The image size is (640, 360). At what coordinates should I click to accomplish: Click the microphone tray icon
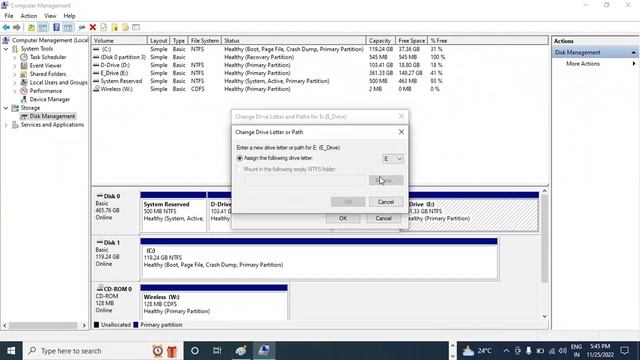click(529, 351)
